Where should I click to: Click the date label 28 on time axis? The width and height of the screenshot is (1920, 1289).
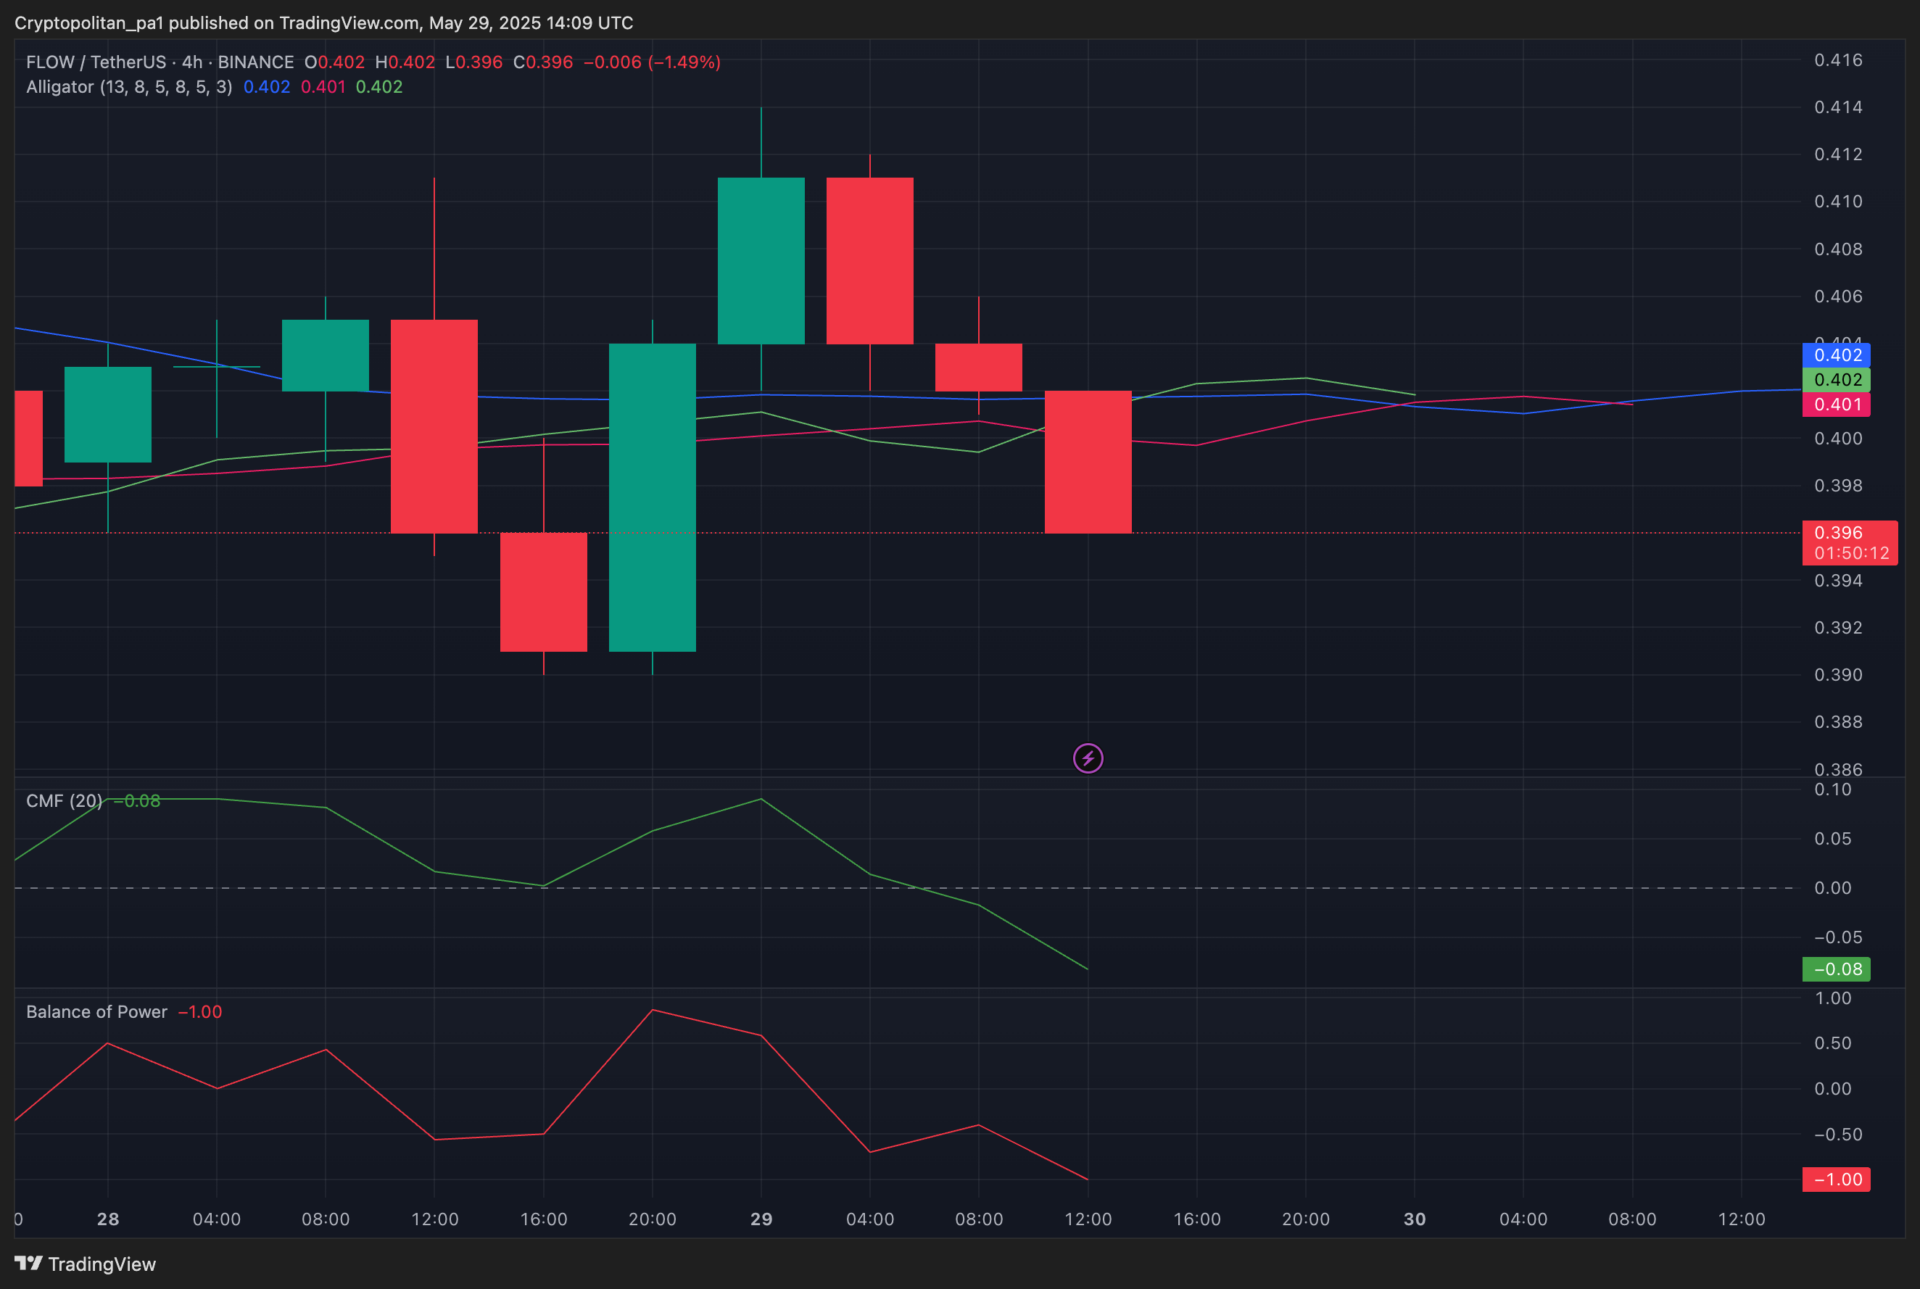coord(108,1219)
